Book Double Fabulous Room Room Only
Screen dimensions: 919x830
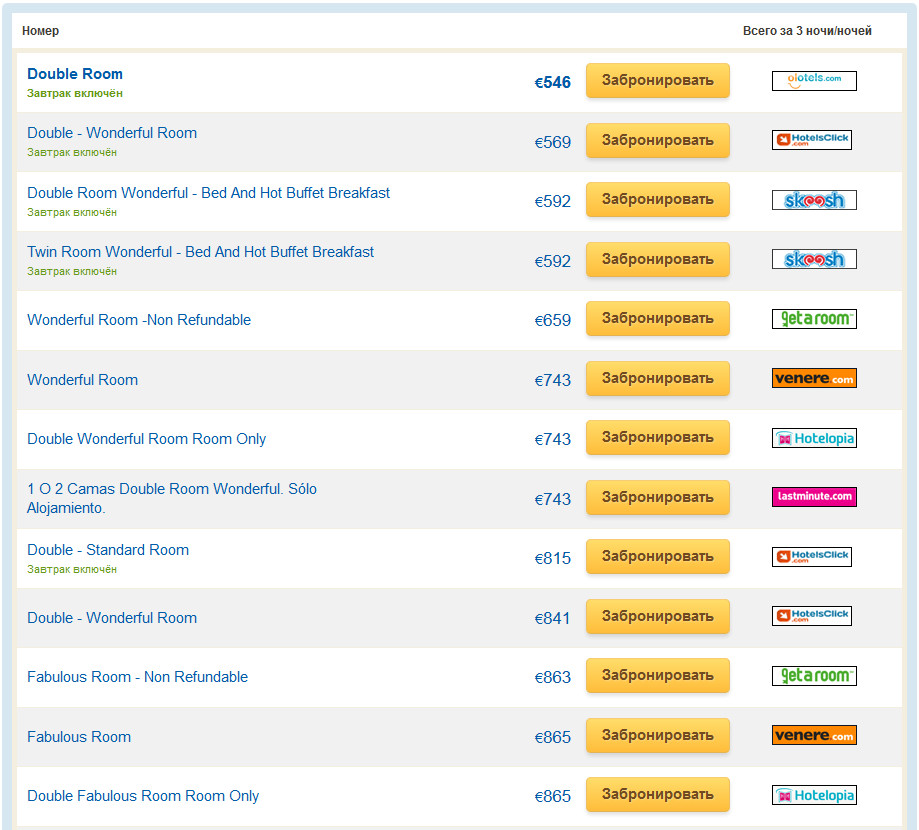(x=657, y=795)
